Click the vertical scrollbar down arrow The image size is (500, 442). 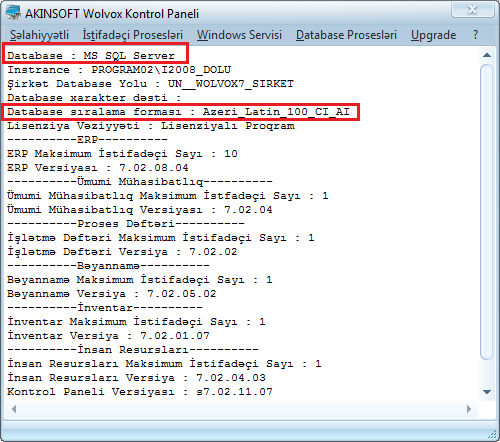[487, 392]
